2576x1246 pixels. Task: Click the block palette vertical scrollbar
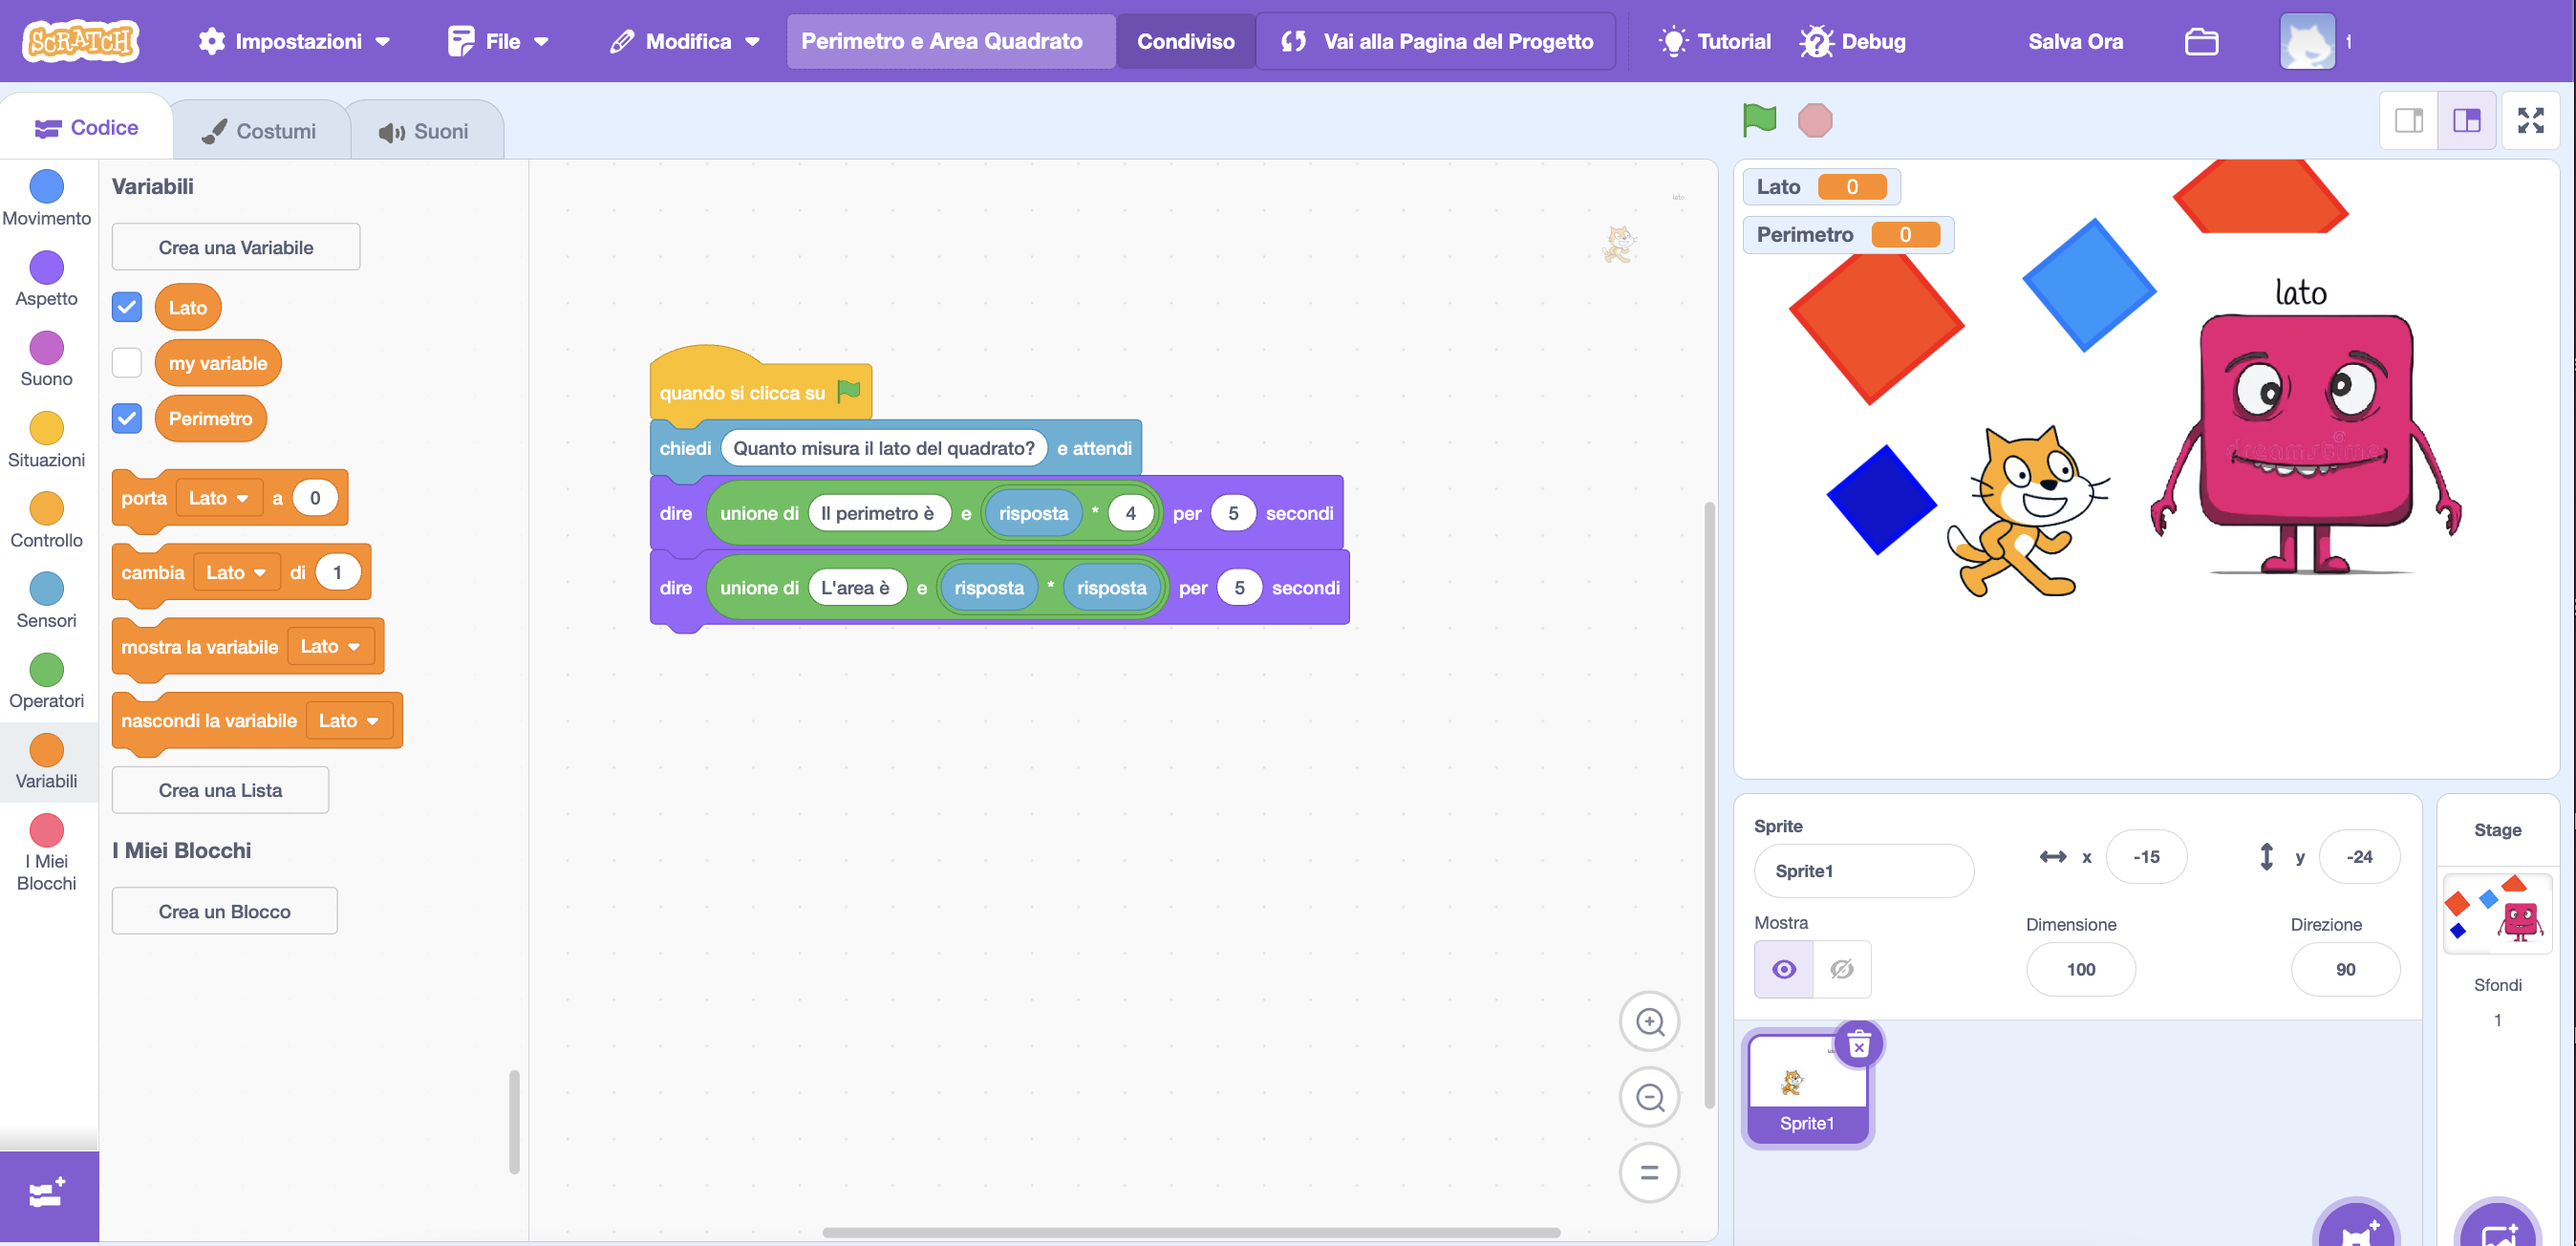point(514,1121)
